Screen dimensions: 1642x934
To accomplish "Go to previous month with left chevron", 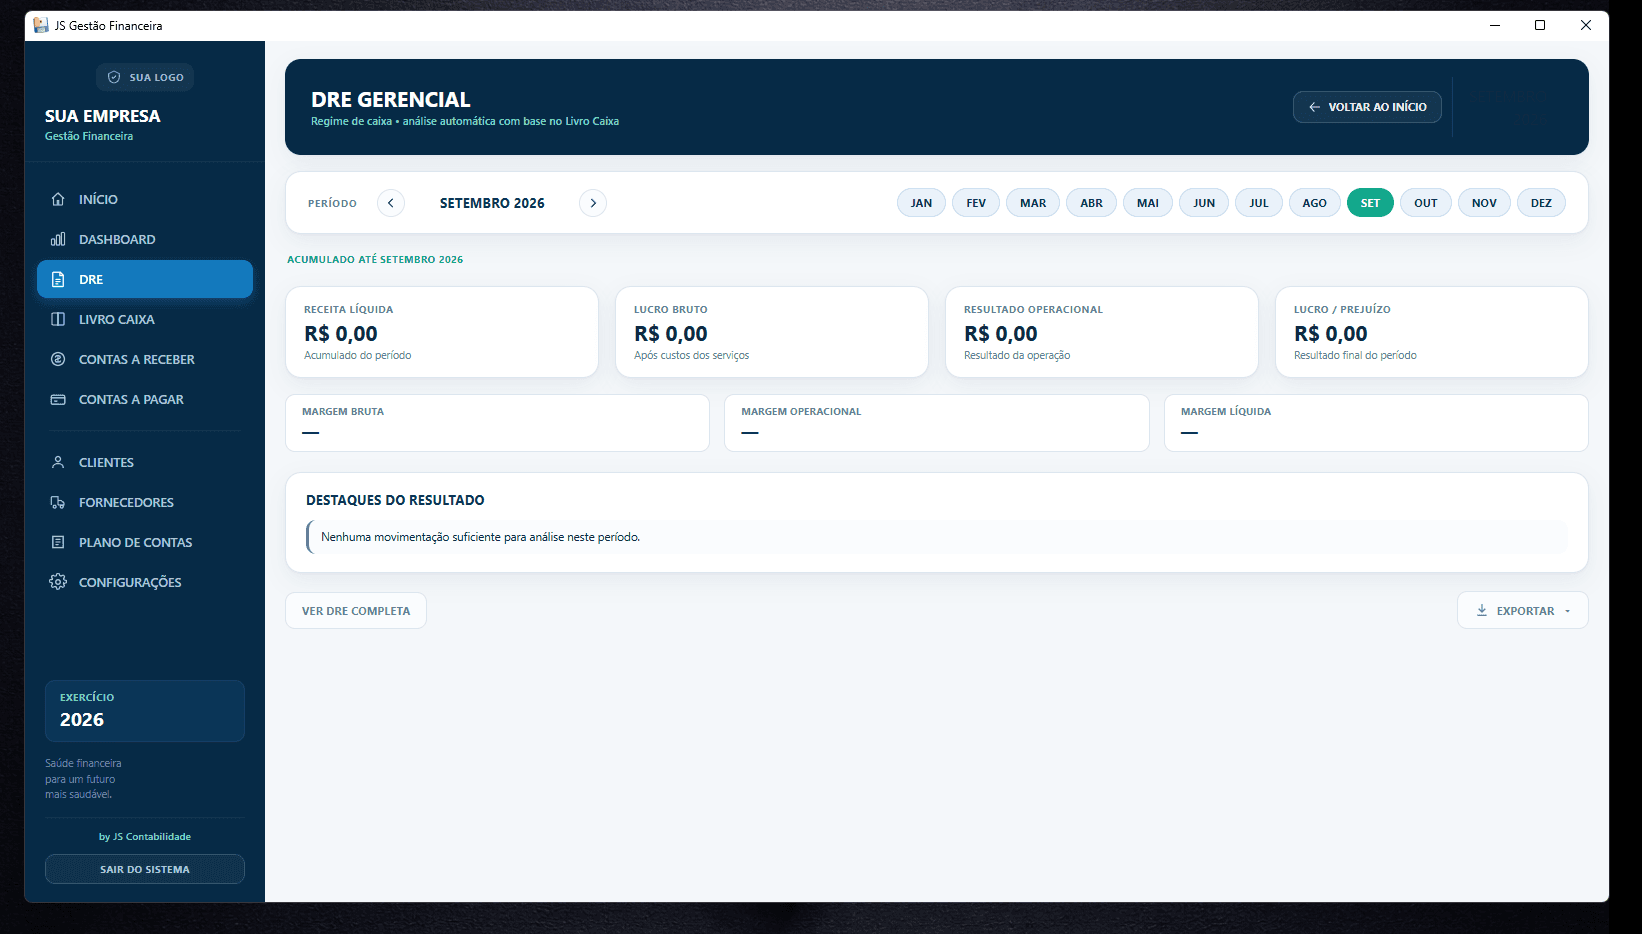I will [x=391, y=203].
